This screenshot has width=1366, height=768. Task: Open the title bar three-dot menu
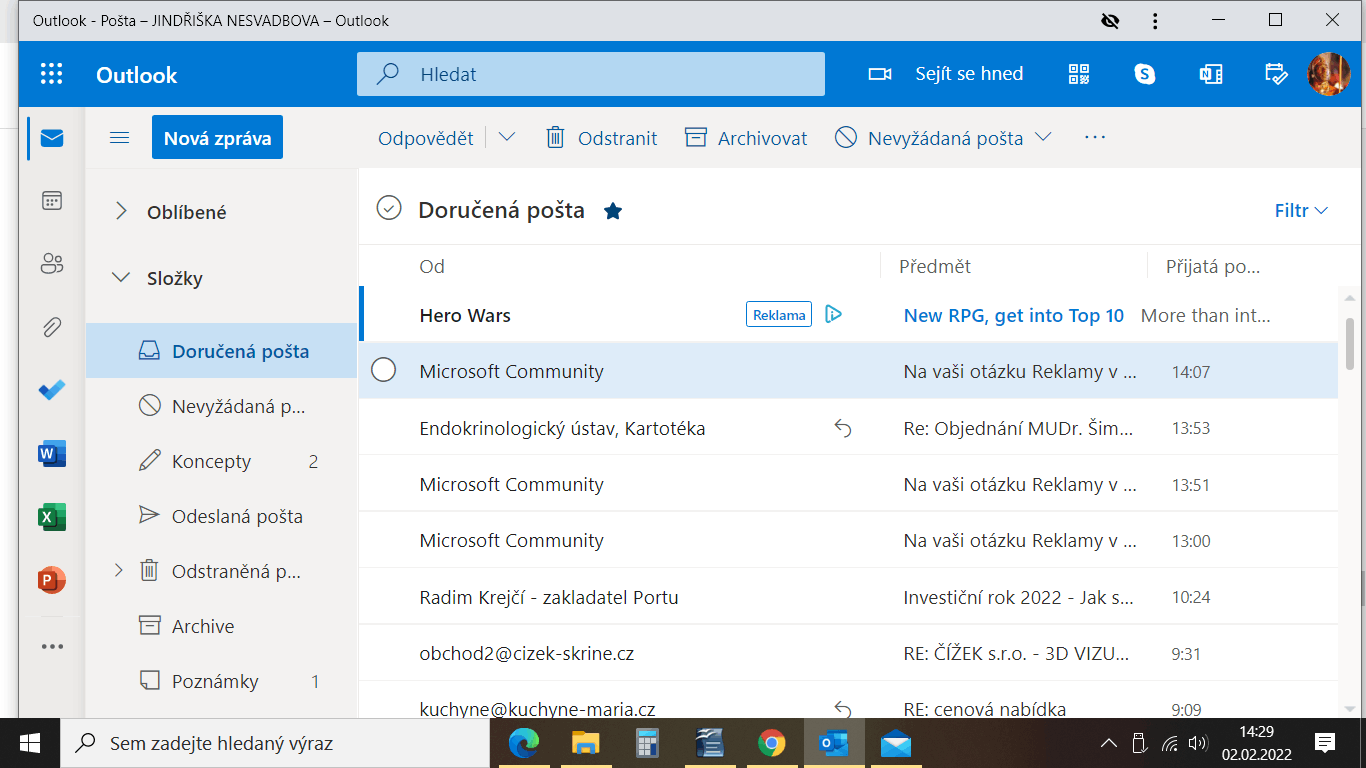(1156, 20)
